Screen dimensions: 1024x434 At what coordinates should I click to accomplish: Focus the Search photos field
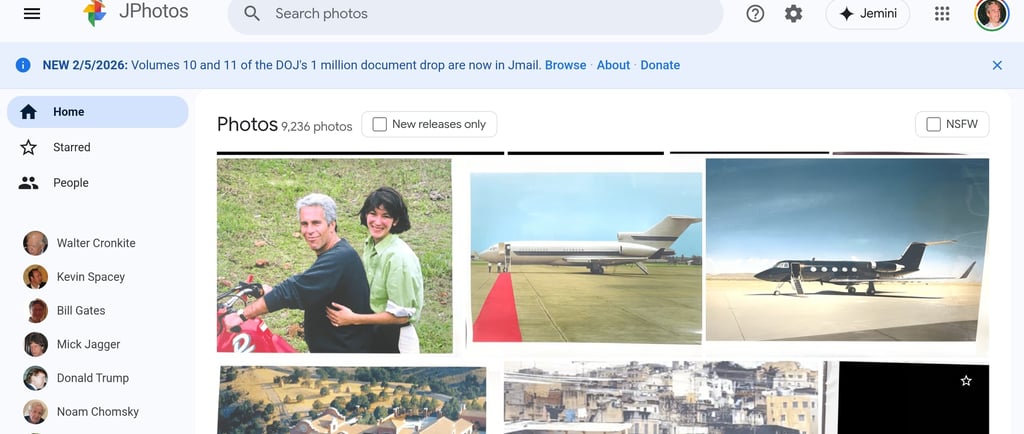click(475, 14)
